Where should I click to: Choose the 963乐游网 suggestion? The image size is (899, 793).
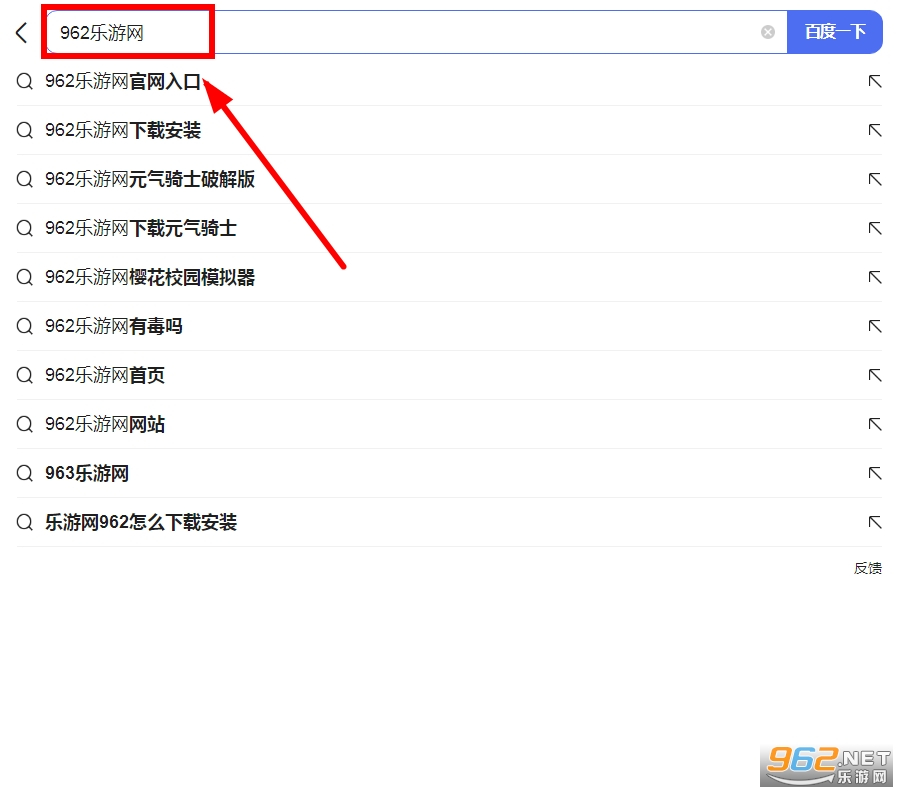point(87,474)
